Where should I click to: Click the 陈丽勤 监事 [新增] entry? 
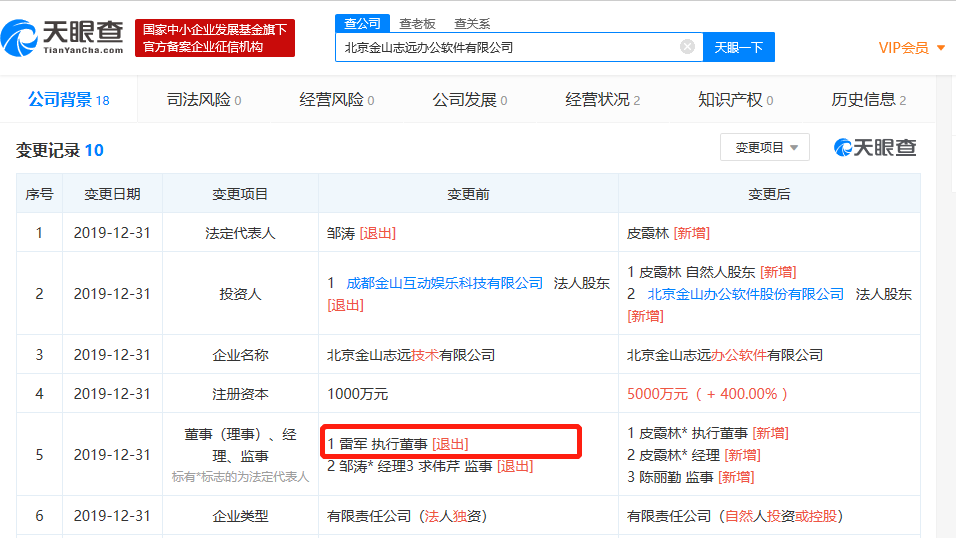[691, 477]
